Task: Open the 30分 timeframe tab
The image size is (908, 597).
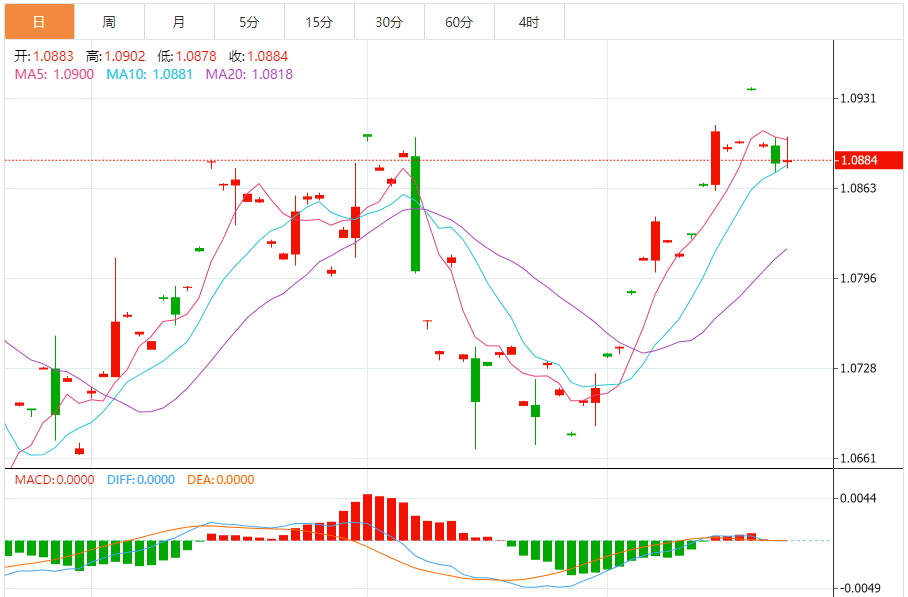Action: coord(389,22)
